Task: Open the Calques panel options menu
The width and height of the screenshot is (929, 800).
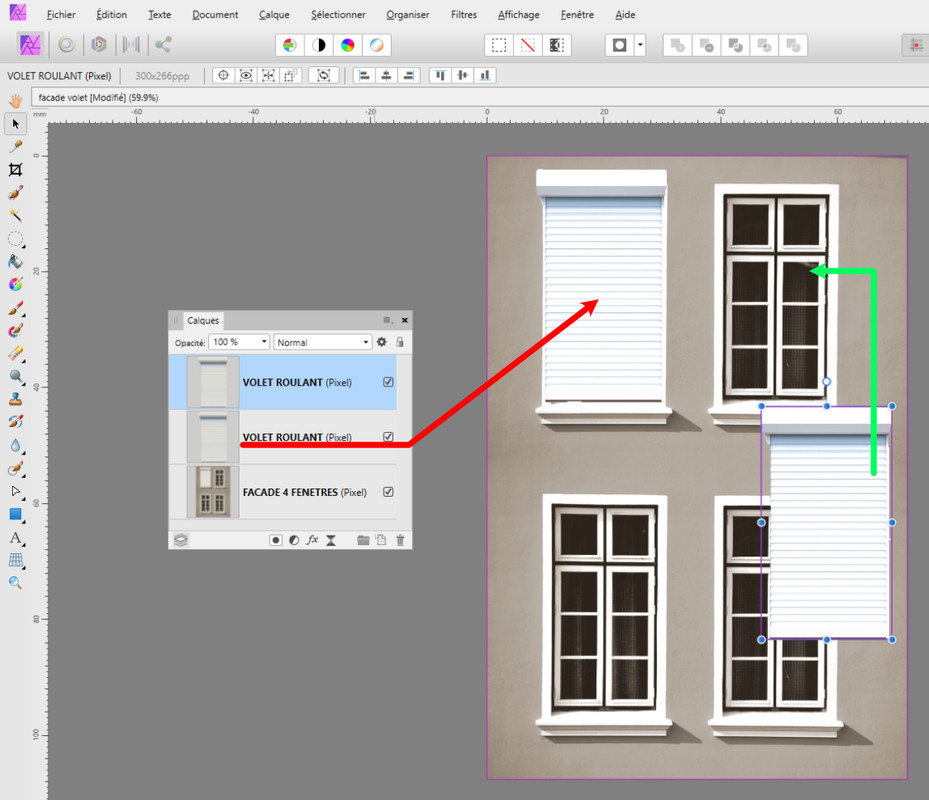Action: pyautogui.click(x=387, y=320)
